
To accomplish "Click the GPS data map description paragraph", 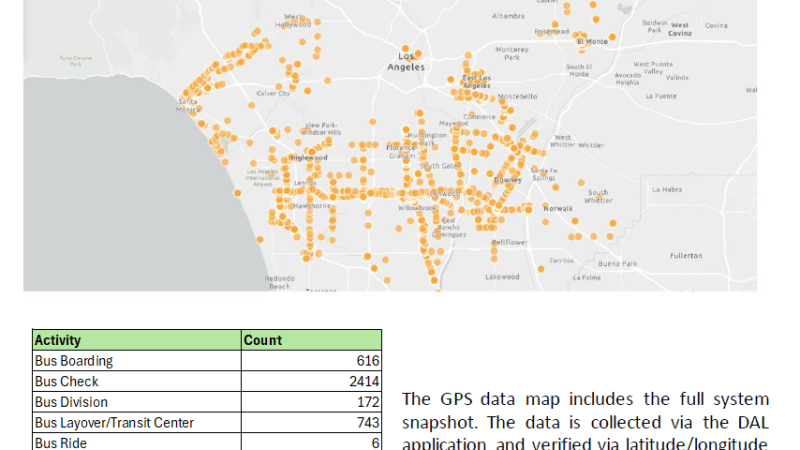I will 585,420.
